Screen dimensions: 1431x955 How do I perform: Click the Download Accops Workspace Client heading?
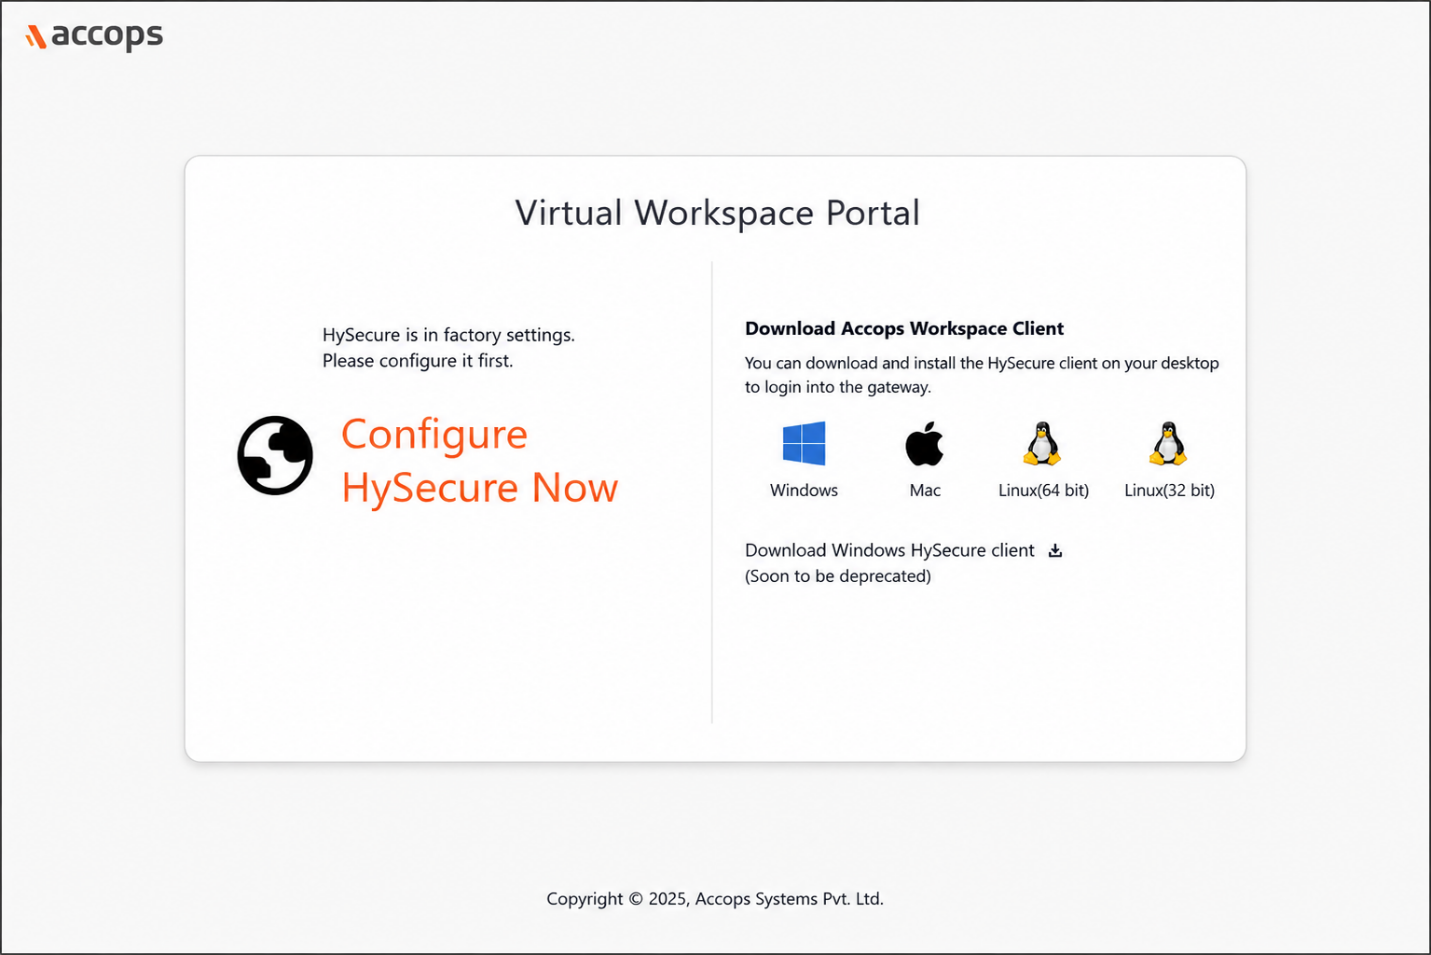(x=904, y=328)
